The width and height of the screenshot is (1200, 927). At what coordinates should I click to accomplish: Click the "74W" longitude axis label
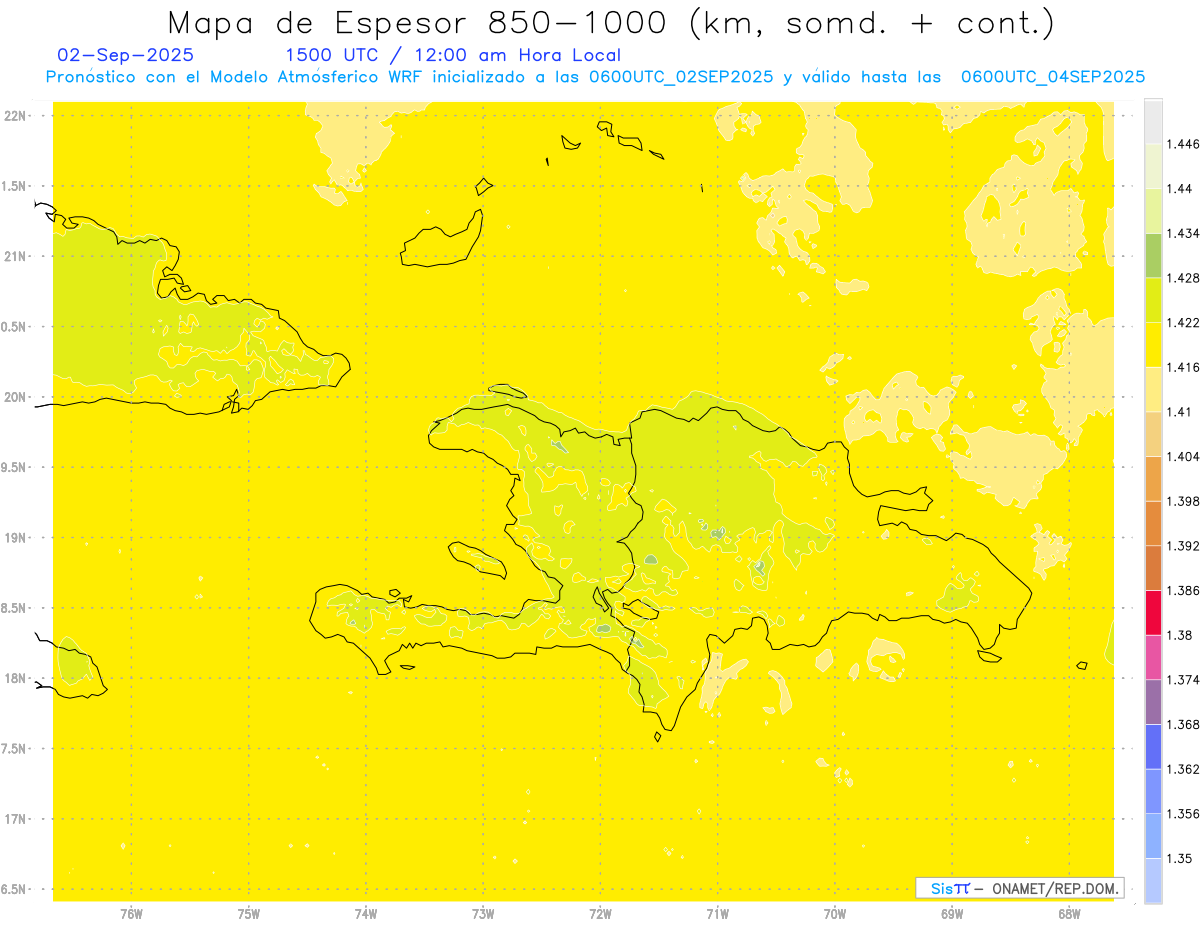(366, 914)
